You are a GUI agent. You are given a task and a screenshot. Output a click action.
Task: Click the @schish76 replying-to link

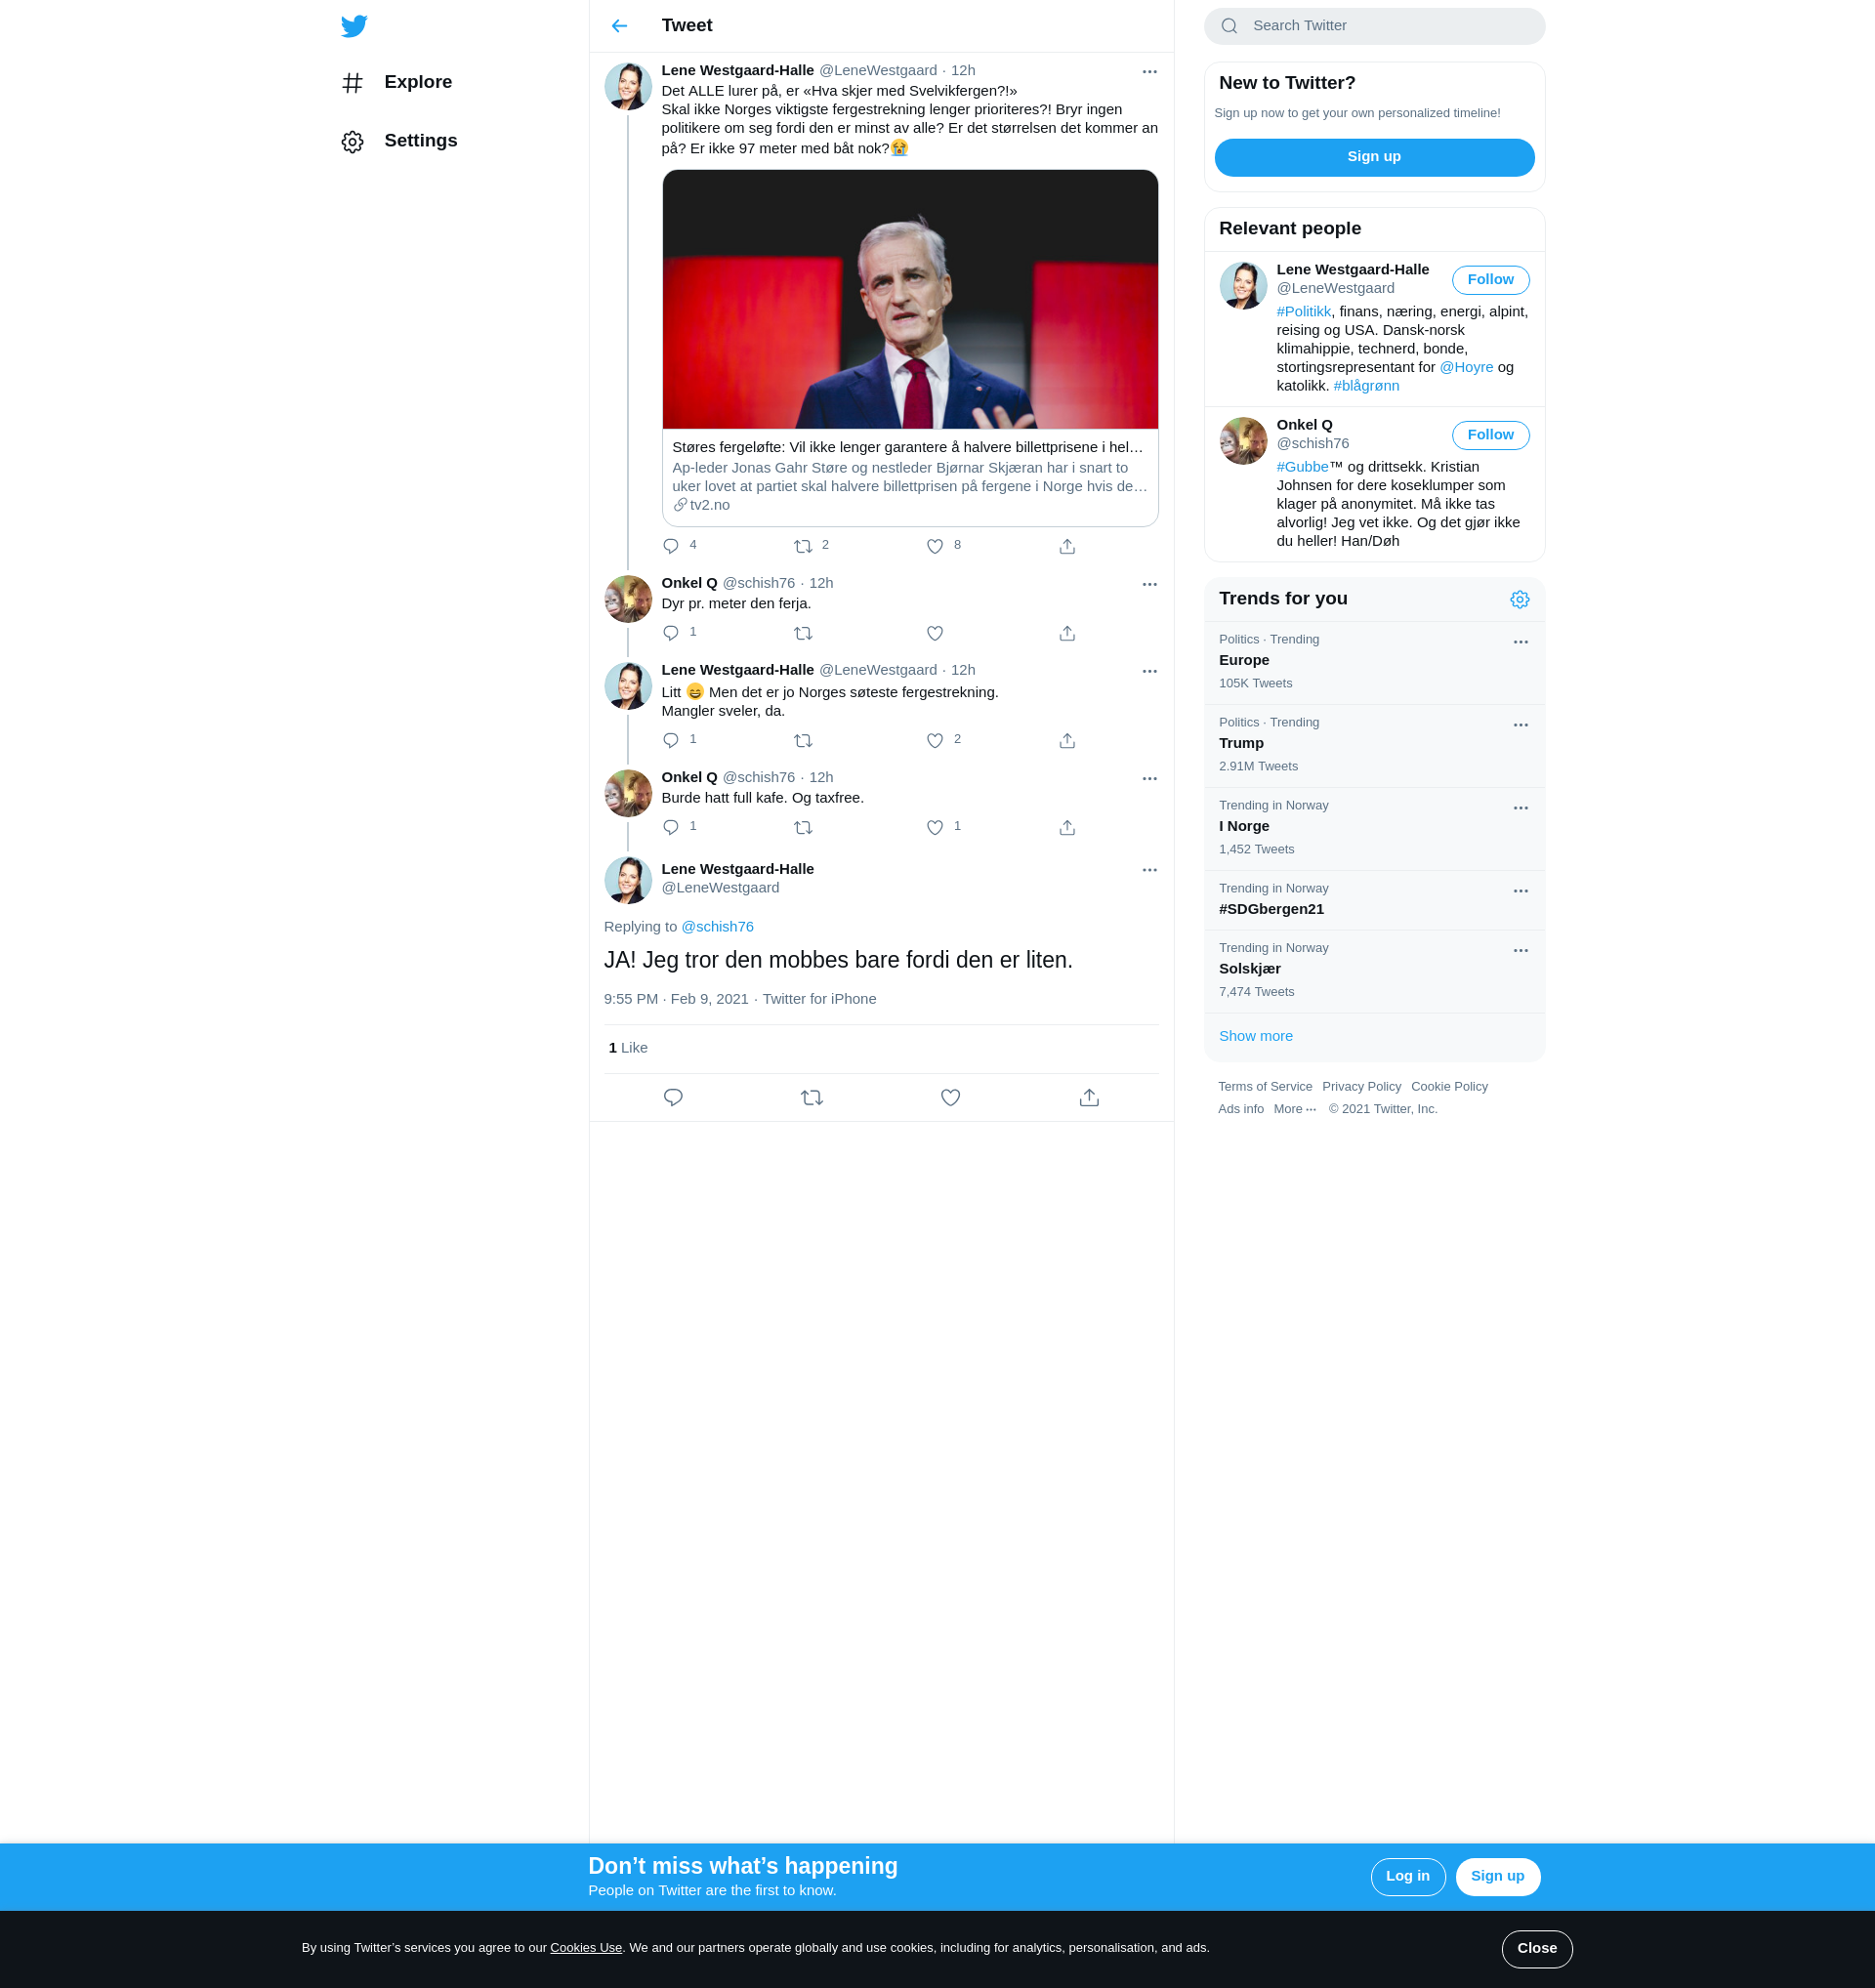(x=717, y=927)
